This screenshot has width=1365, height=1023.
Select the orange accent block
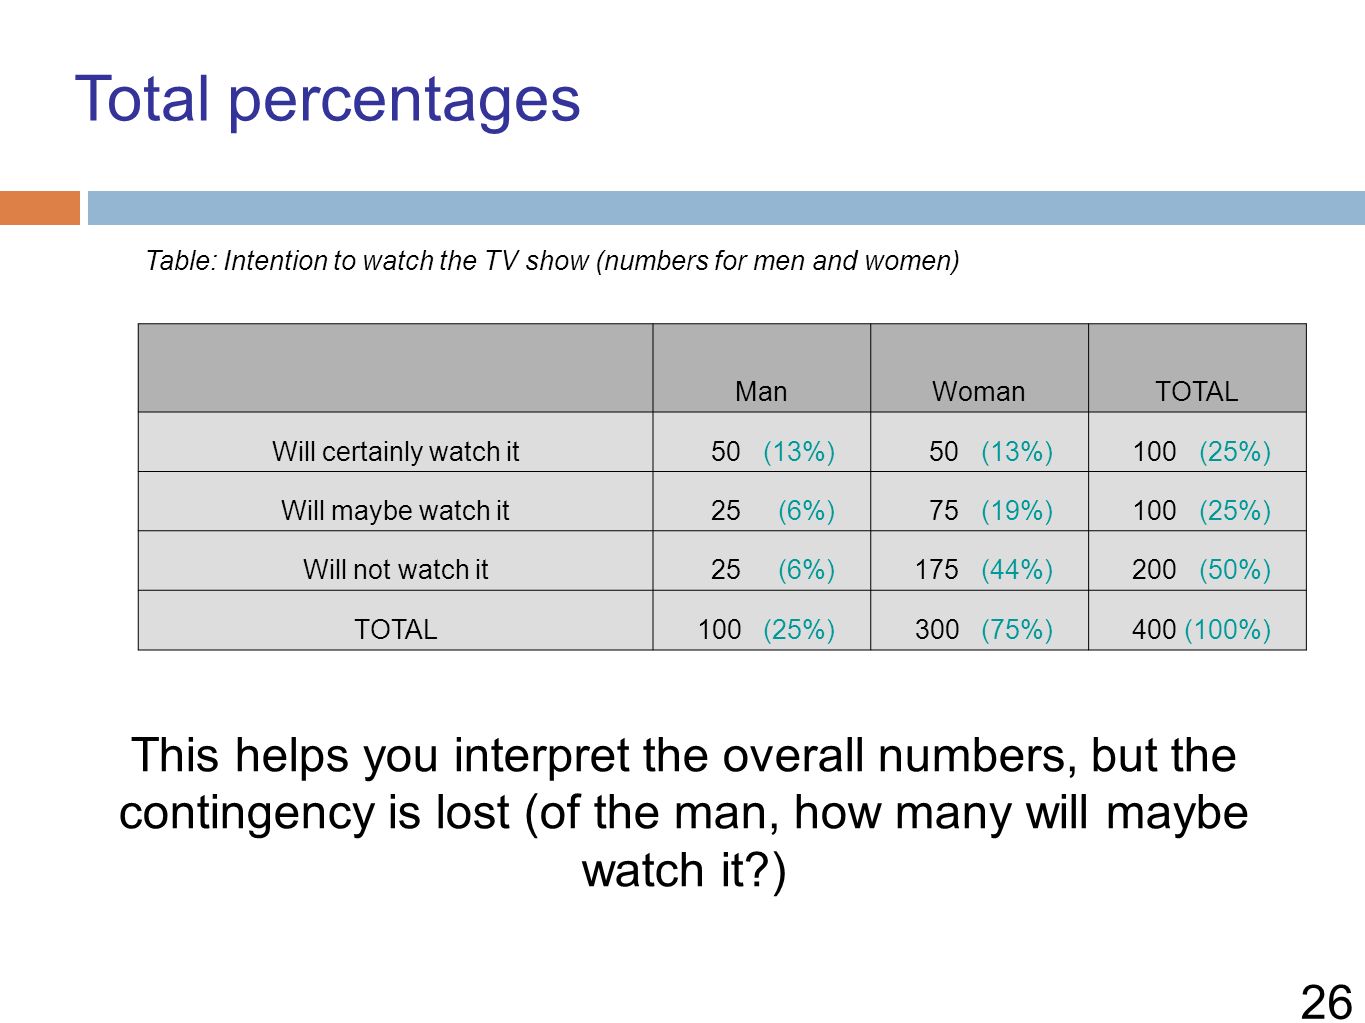[40, 208]
